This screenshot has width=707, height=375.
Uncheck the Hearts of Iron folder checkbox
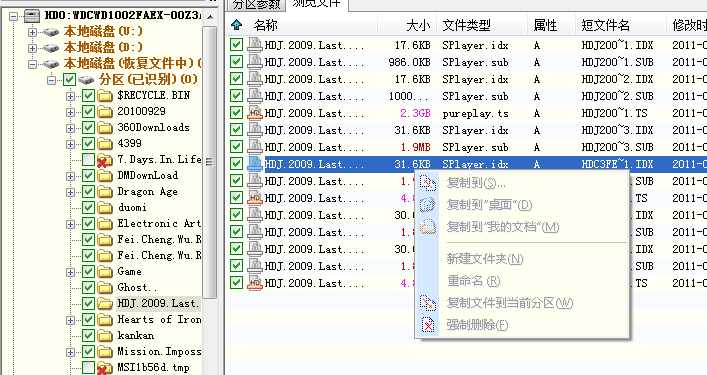pyautogui.click(x=88, y=320)
